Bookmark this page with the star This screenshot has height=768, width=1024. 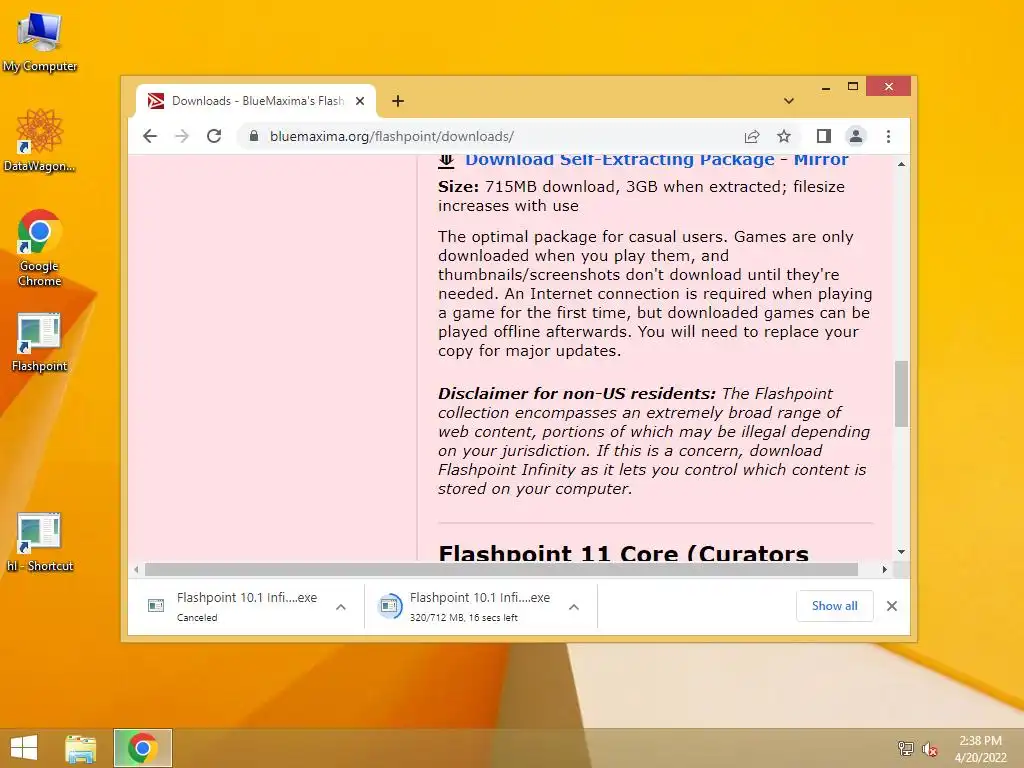(784, 136)
